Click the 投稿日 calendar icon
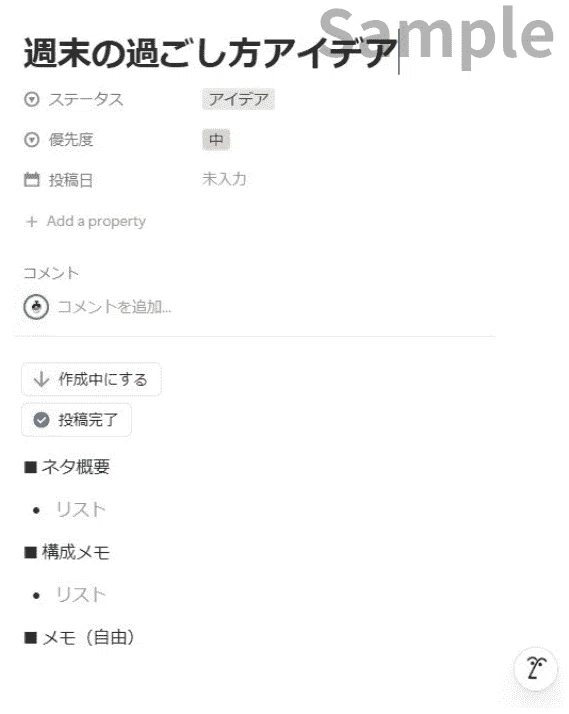Screen dimensions: 569x714 (x=31, y=179)
